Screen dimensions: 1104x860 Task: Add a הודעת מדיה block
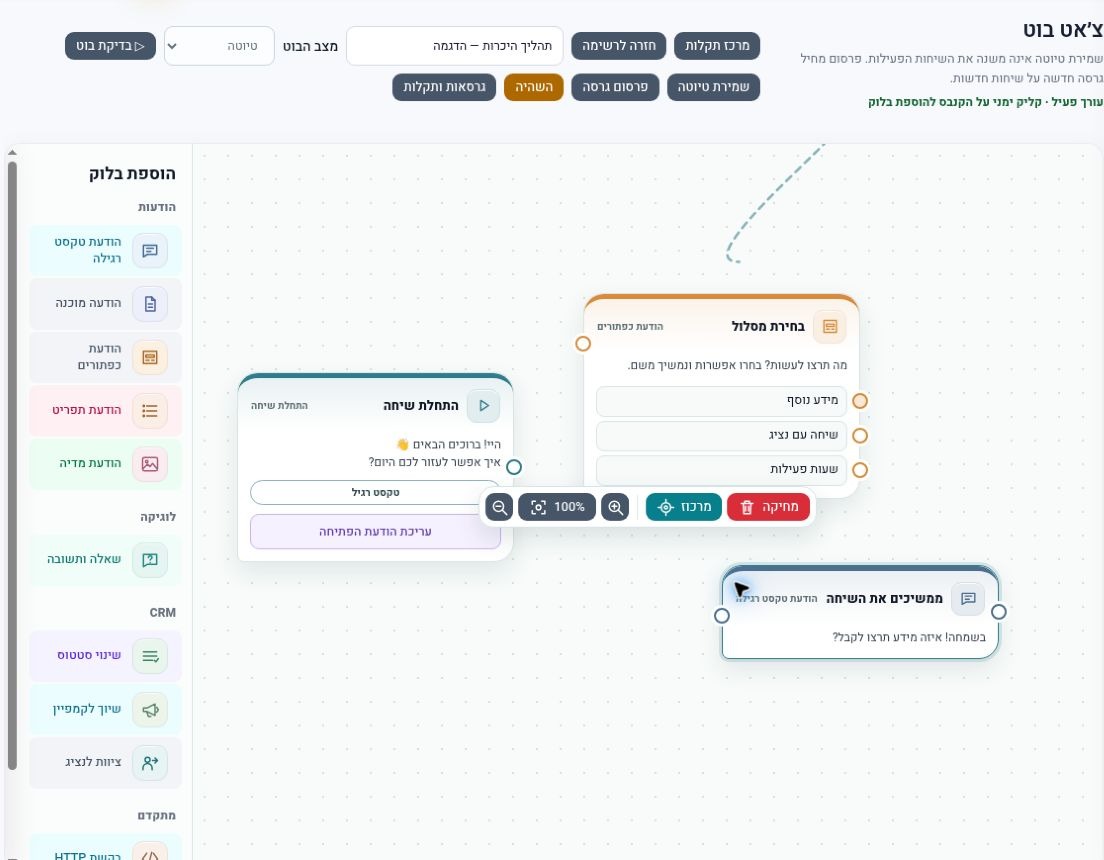point(106,463)
